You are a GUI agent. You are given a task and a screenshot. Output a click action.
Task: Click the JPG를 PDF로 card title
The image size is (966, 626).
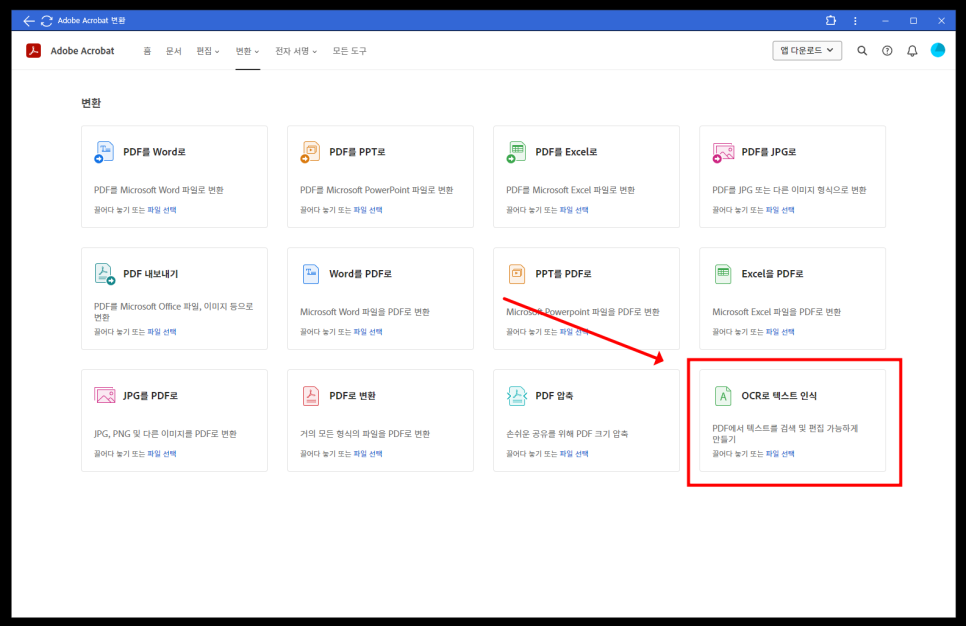pos(150,396)
